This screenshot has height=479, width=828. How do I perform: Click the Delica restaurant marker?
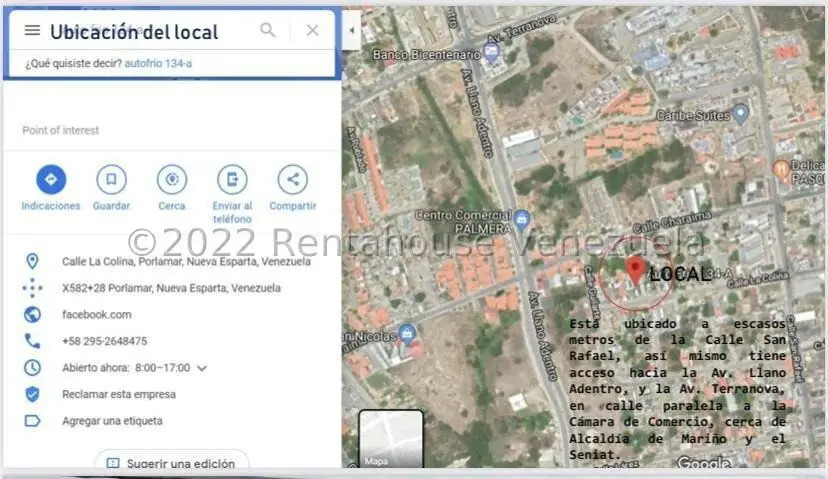(x=780, y=170)
